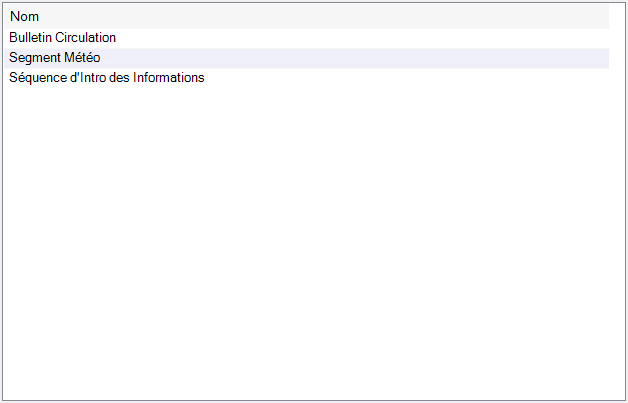Sort the list by the Nom column header
The width and height of the screenshot is (628, 403).
(307, 16)
